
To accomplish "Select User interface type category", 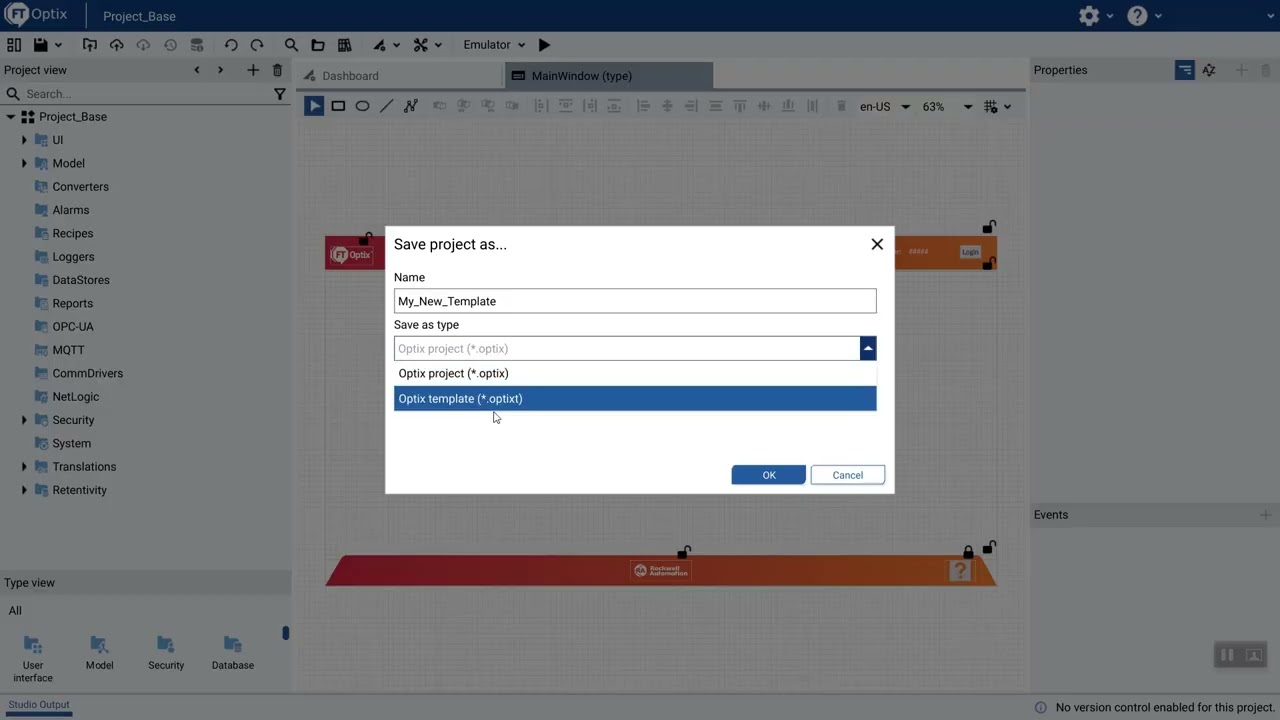I will tap(33, 658).
